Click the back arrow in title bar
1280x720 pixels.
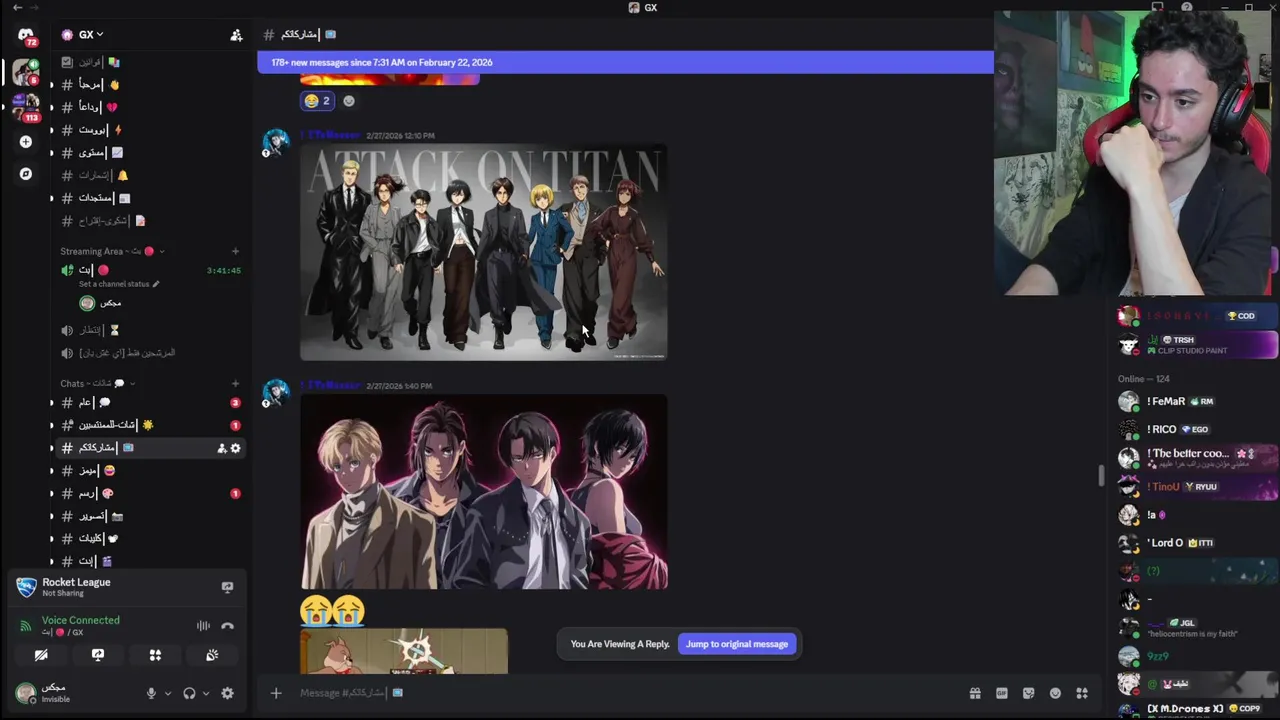(18, 8)
